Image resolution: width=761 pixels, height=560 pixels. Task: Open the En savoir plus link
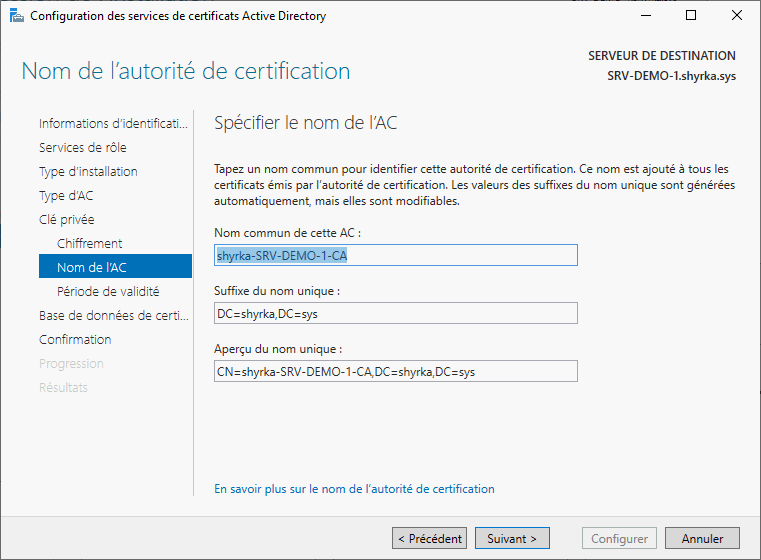tap(354, 489)
